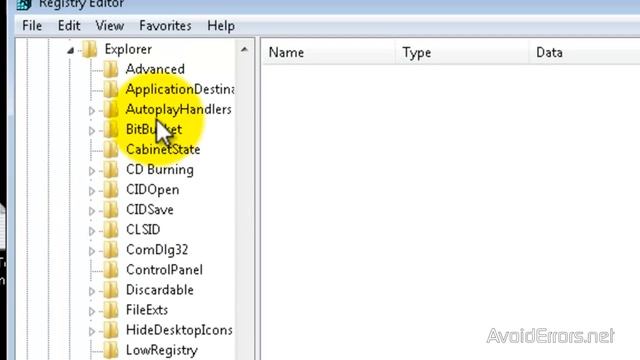This screenshot has width=640, height=360.
Task: Select the Explorer key label
Action: coord(128,49)
